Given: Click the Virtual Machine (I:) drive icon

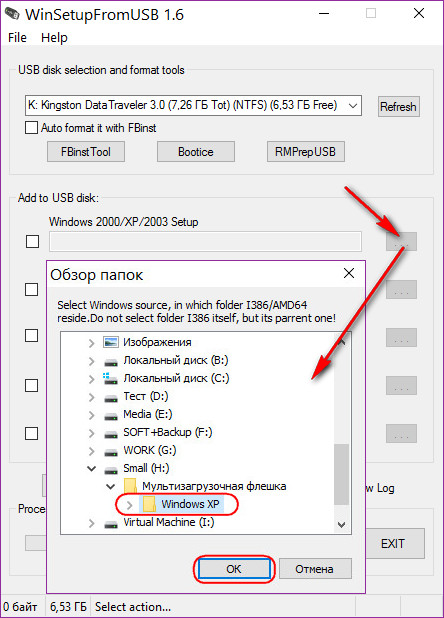Looking at the screenshot, I should click(111, 524).
